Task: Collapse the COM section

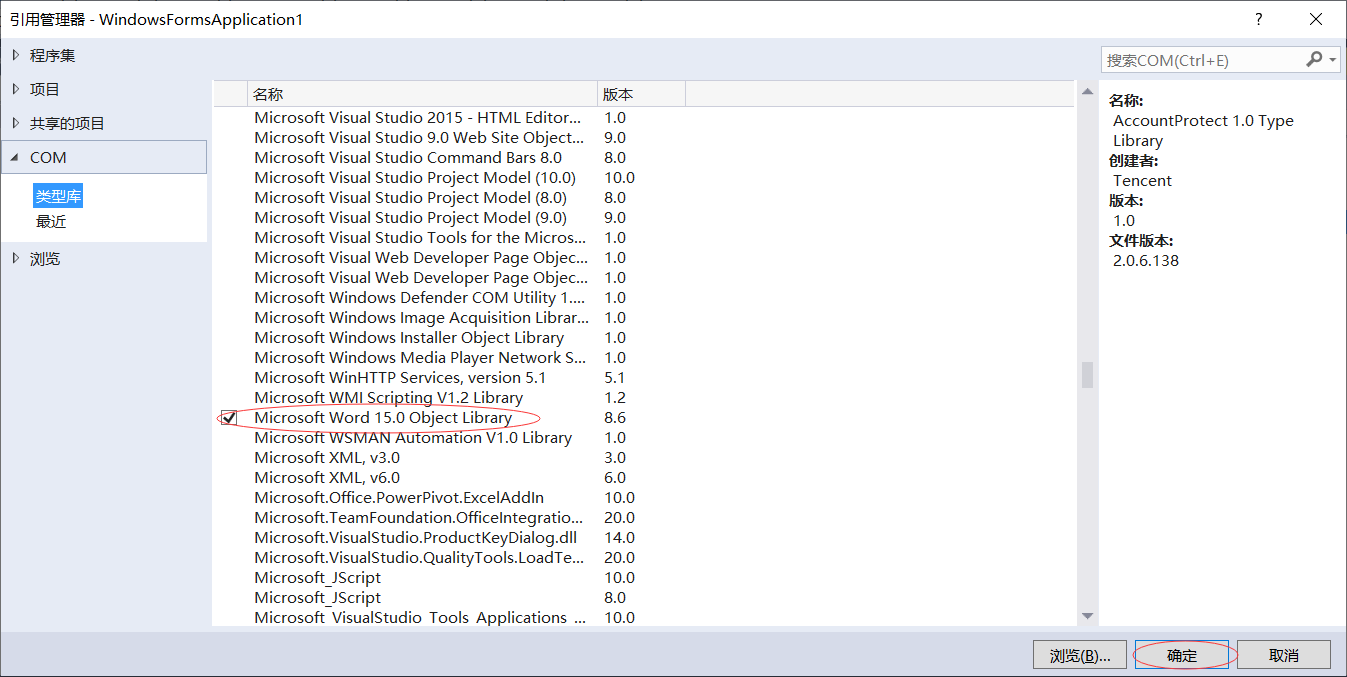Action: (x=15, y=157)
